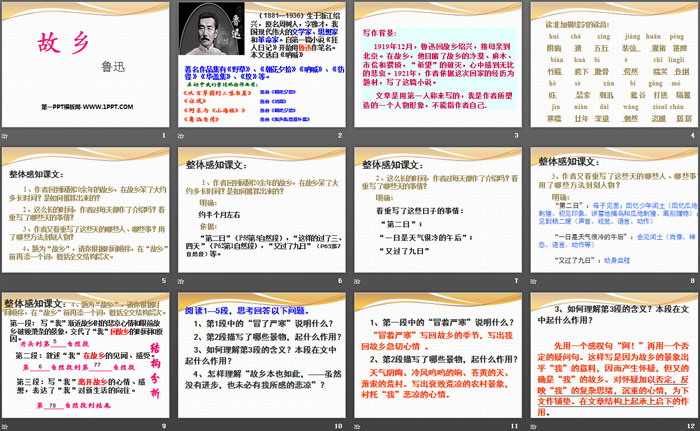Click slide number 6 label
700x431 pixels.
tap(340, 280)
